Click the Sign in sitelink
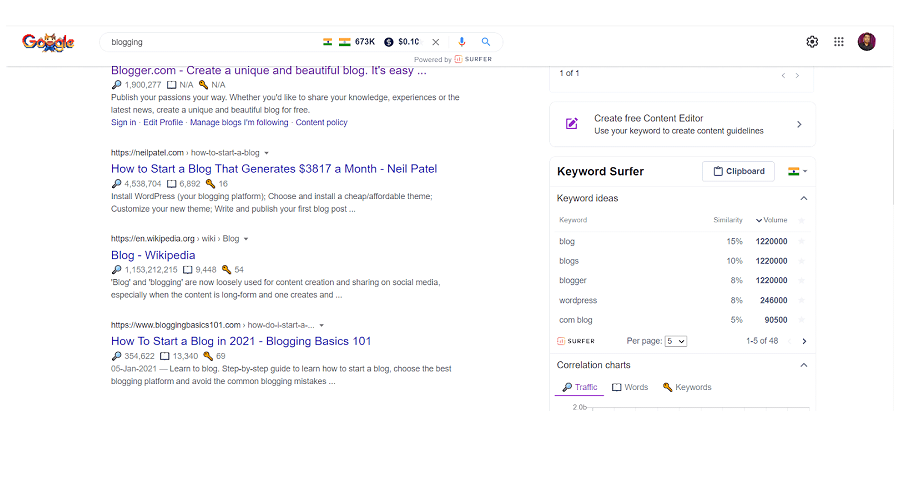Image resolution: width=924 pixels, height=485 pixels. pyautogui.click(x=123, y=123)
